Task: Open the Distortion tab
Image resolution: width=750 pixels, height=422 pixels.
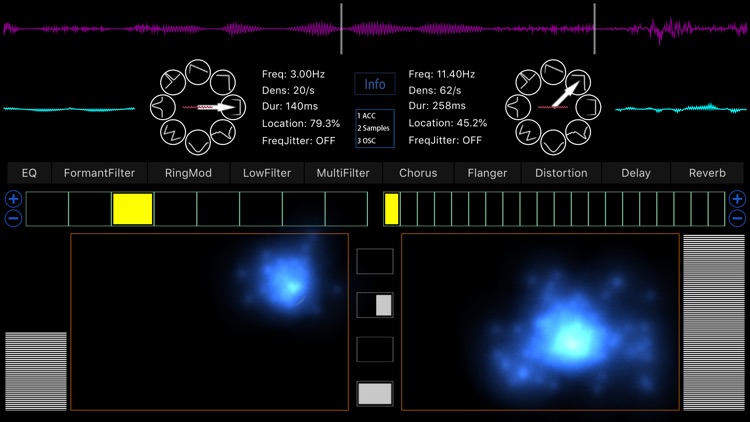Action: (x=561, y=173)
